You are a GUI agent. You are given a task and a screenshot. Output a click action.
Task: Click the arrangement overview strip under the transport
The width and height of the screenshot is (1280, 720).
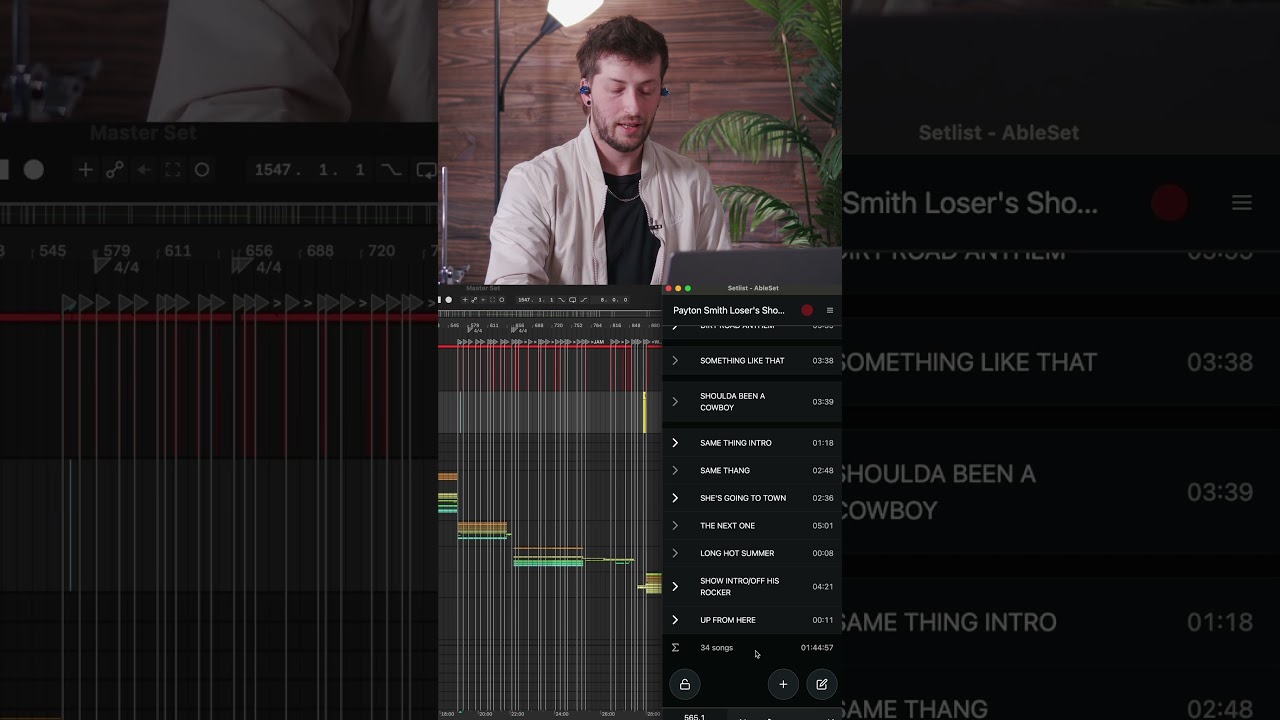pyautogui.click(x=550, y=314)
